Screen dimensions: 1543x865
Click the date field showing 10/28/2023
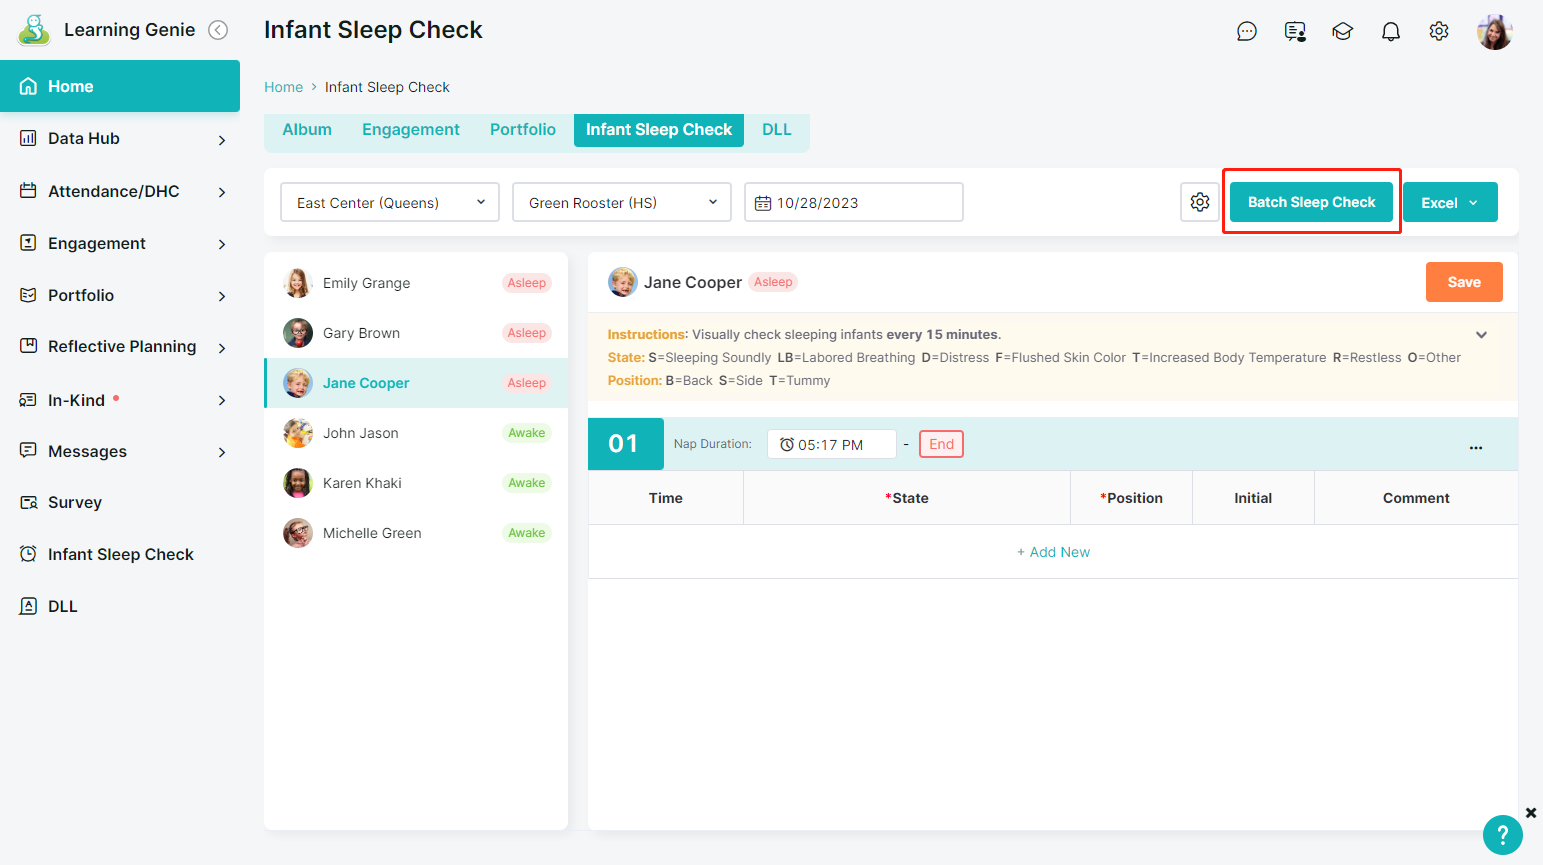coord(853,202)
